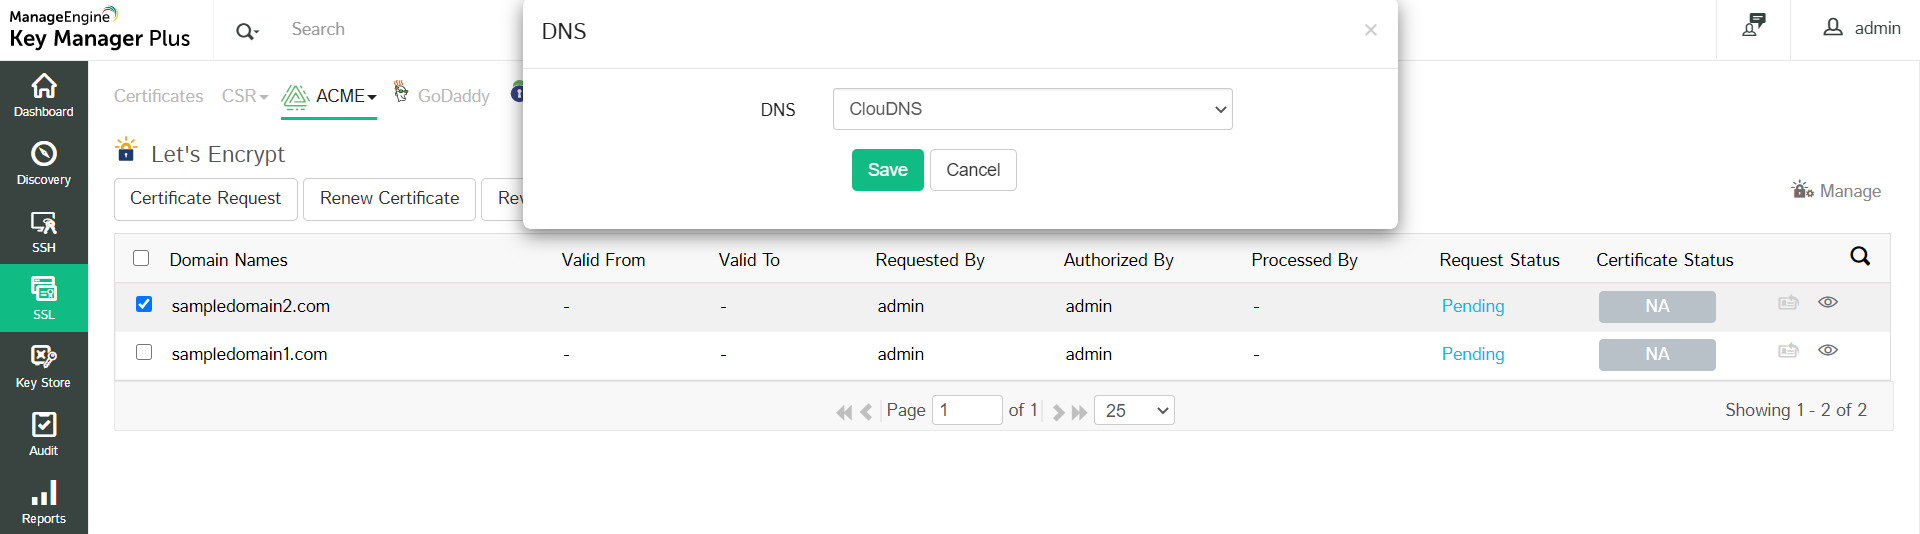Click the page number input field
Screen dimensions: 1920x534
tap(966, 410)
